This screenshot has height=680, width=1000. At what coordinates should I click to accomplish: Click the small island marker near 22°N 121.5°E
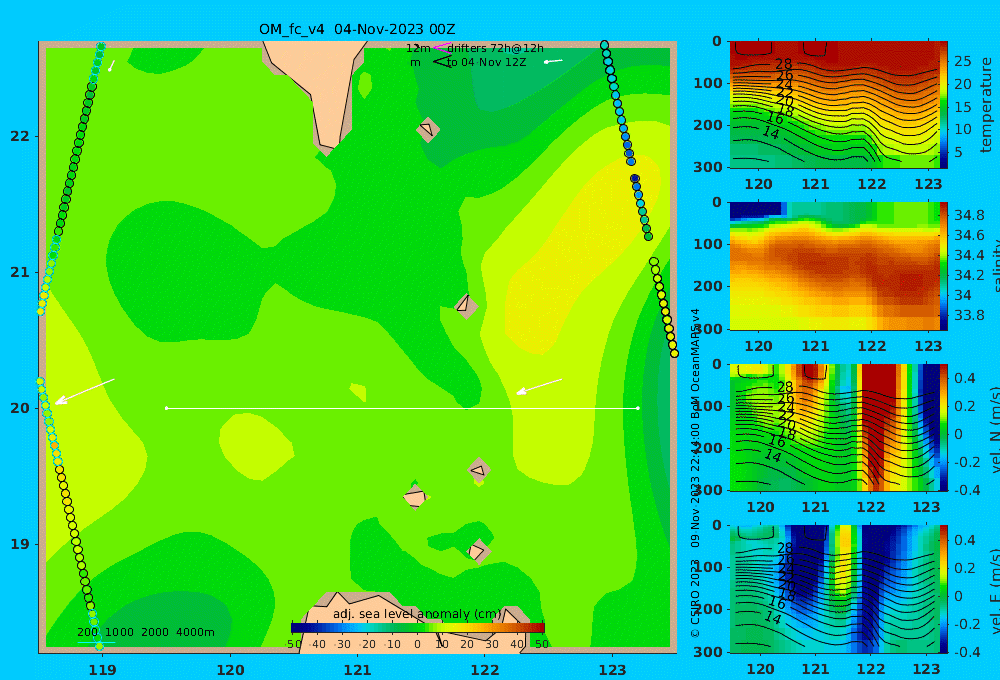pyautogui.click(x=427, y=129)
